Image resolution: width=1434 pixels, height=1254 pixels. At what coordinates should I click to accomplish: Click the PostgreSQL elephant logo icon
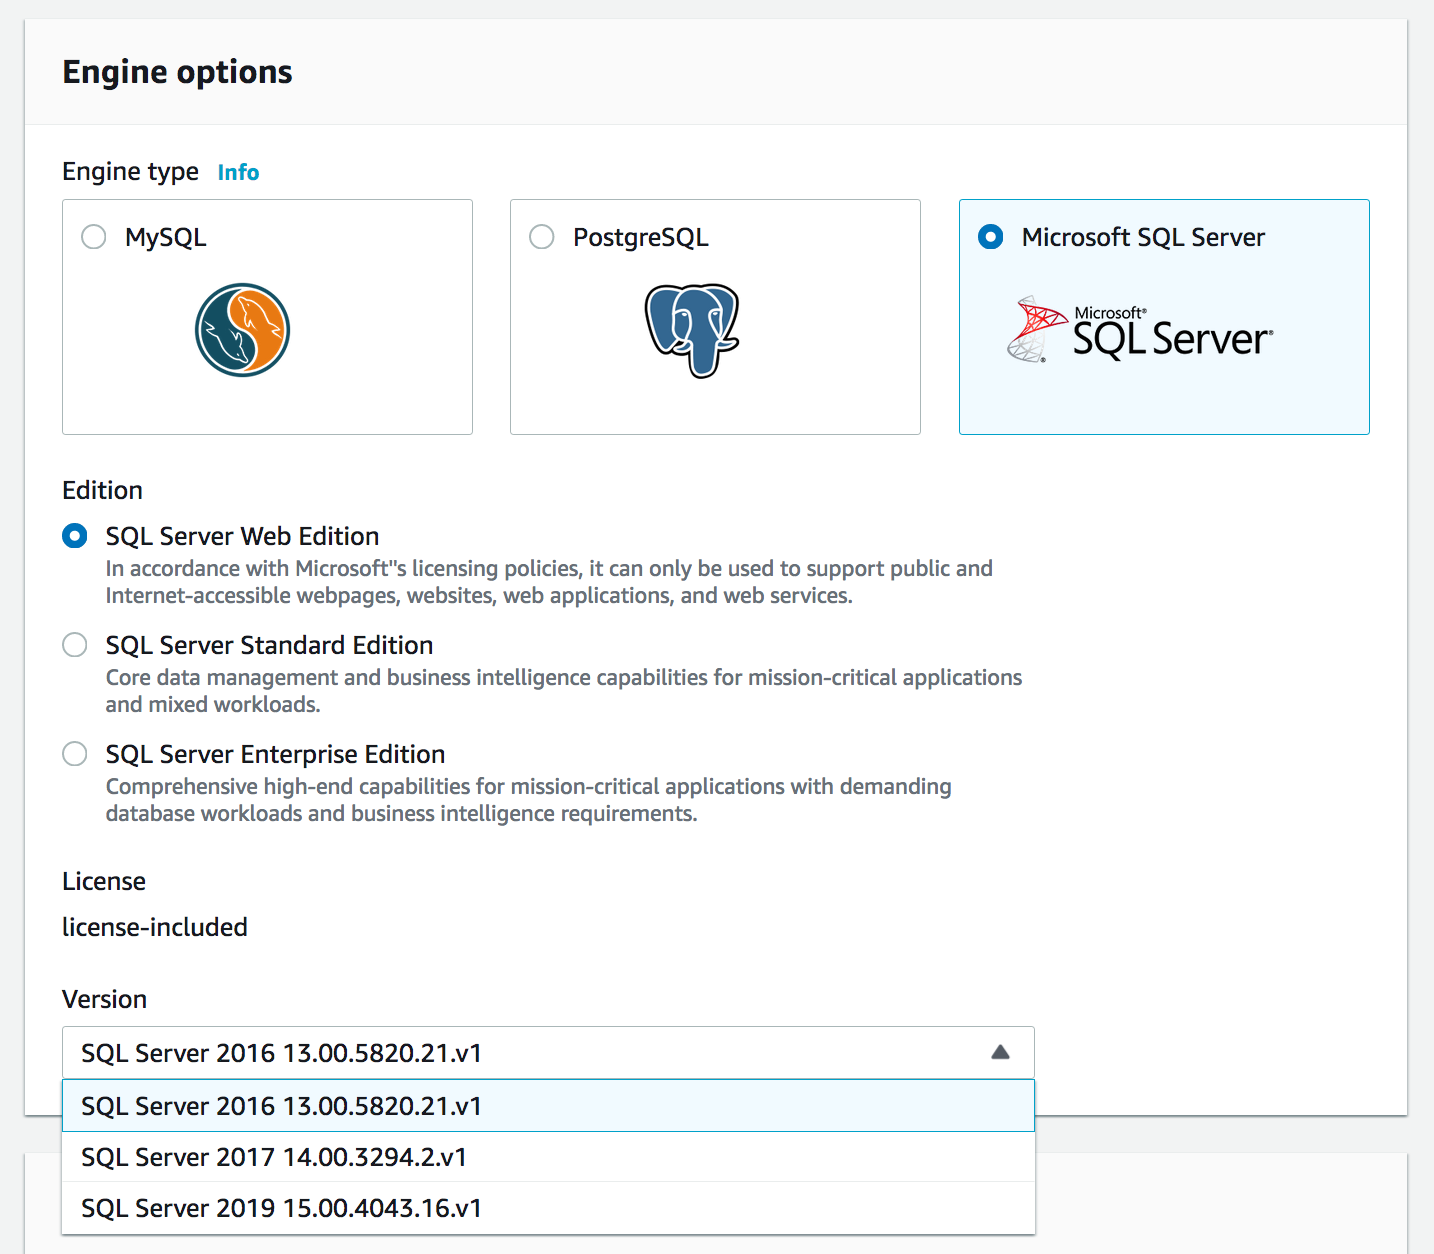(x=692, y=330)
